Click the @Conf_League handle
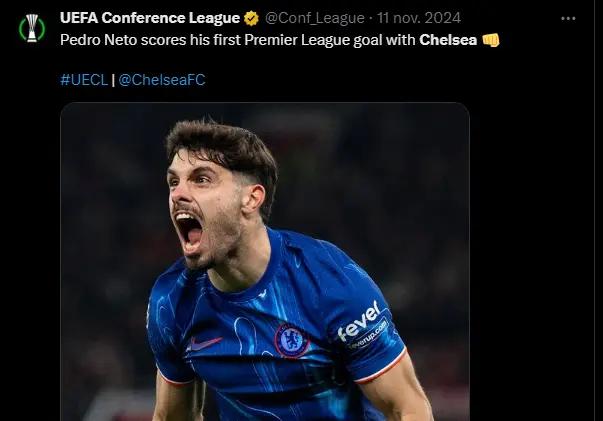This screenshot has height=421, width=603. 315,18
